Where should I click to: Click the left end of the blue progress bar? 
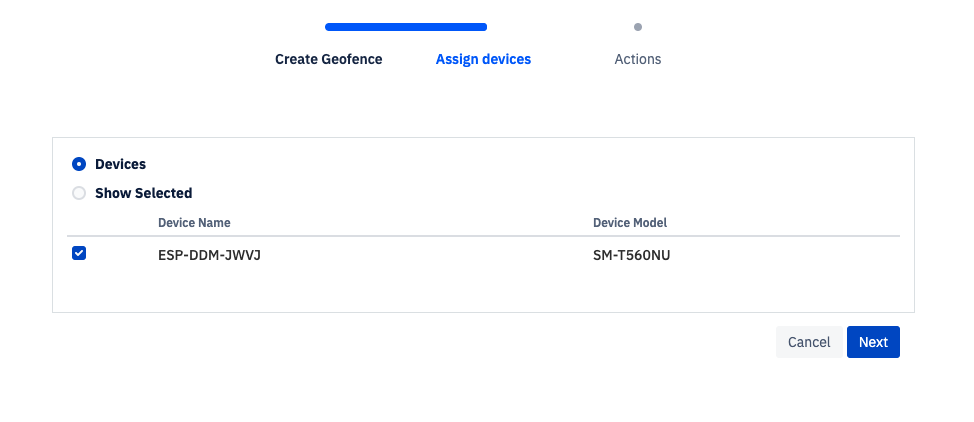331,27
